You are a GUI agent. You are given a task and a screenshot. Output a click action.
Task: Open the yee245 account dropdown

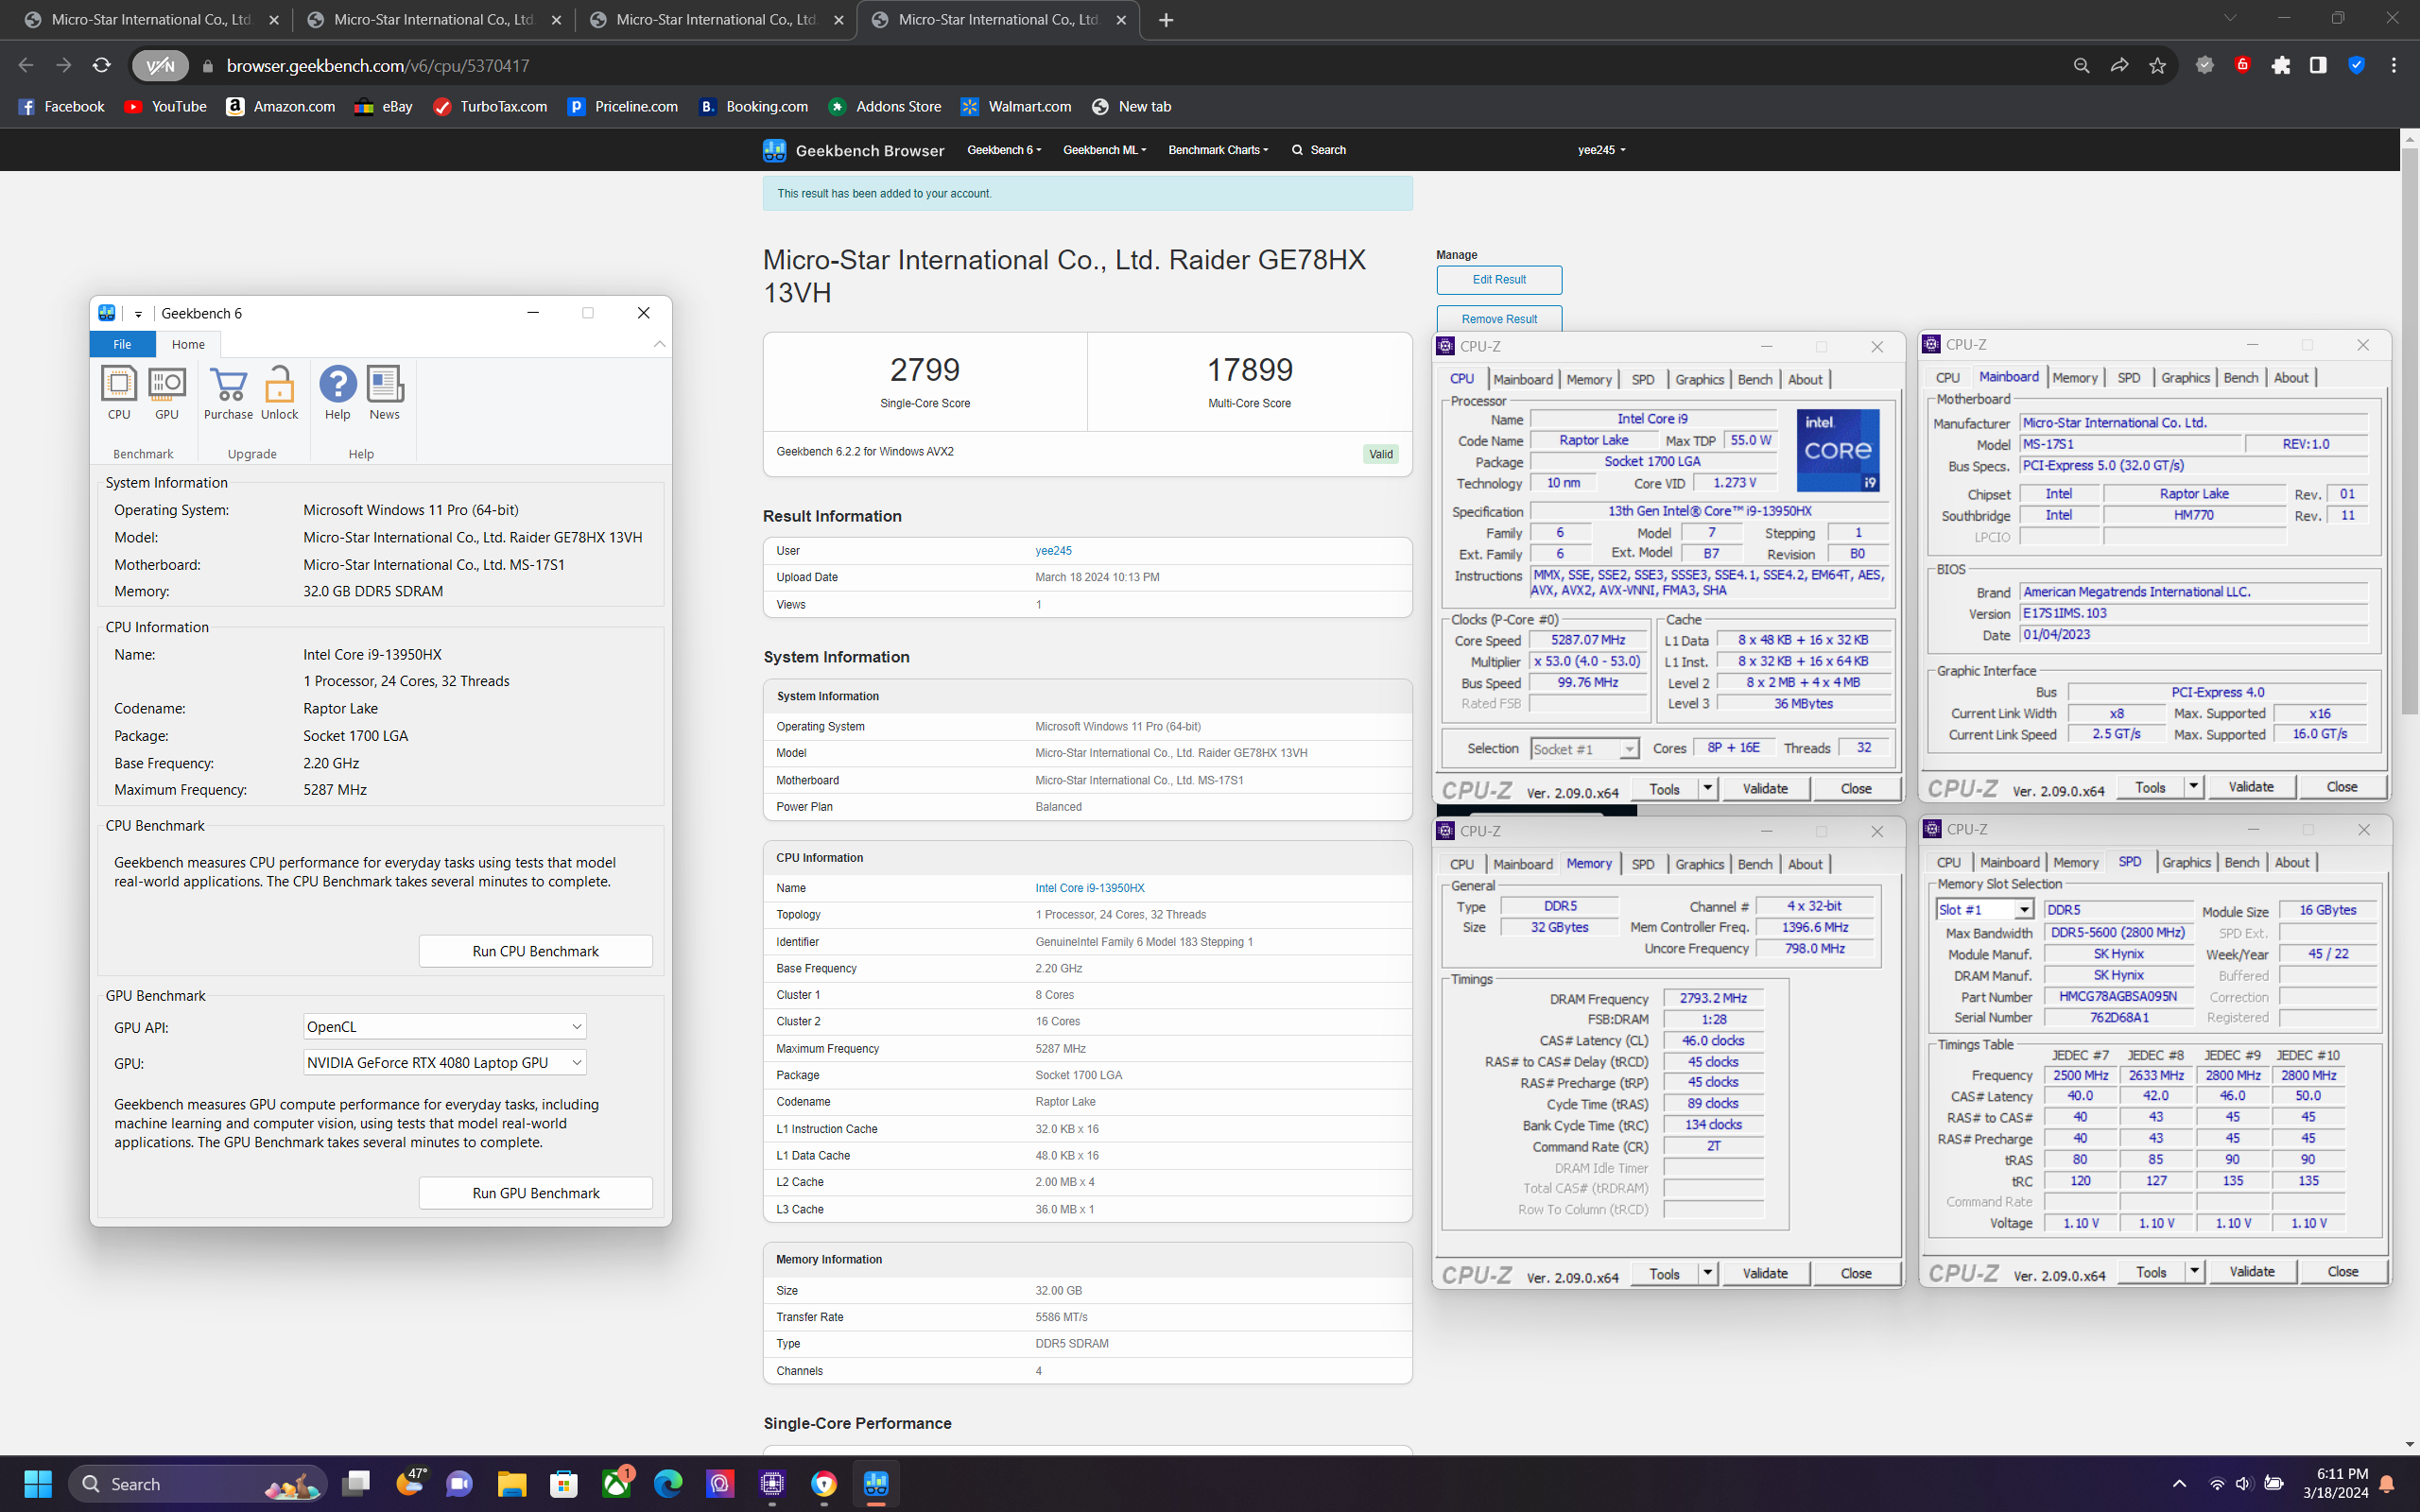(x=1601, y=150)
